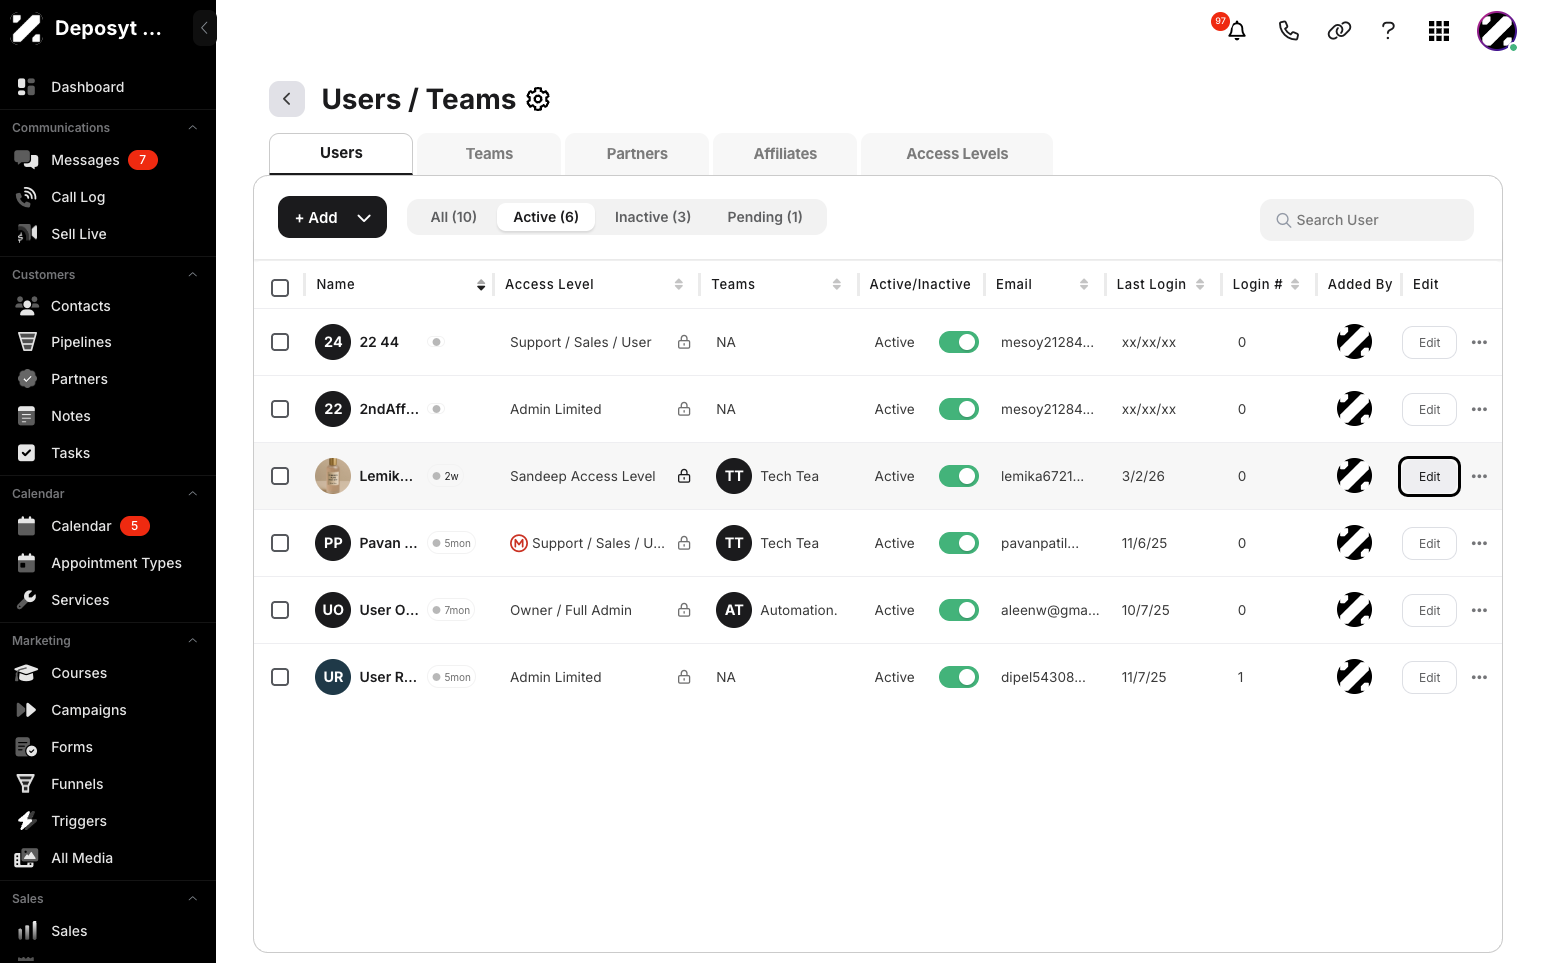The width and height of the screenshot is (1541, 963).
Task: Collapse the Sales section
Action: [193, 899]
